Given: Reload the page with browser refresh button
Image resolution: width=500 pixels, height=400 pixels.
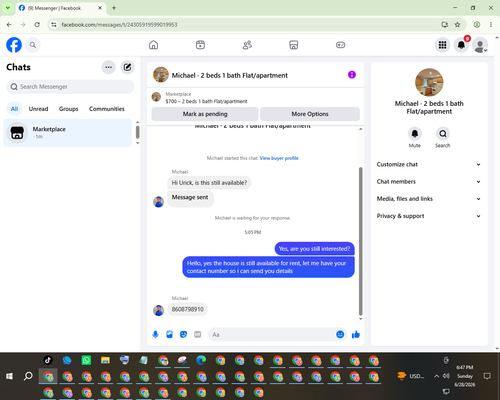Looking at the screenshot, I should 37,25.
